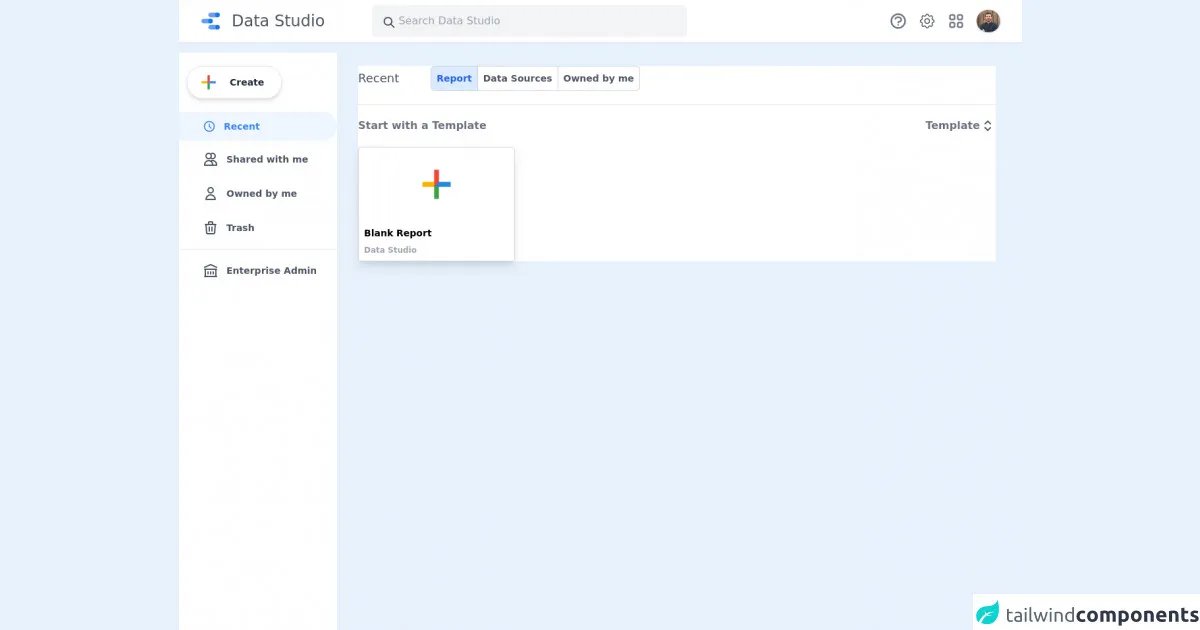Click the Data Studio logo icon
1200x630 pixels.
coord(210,21)
